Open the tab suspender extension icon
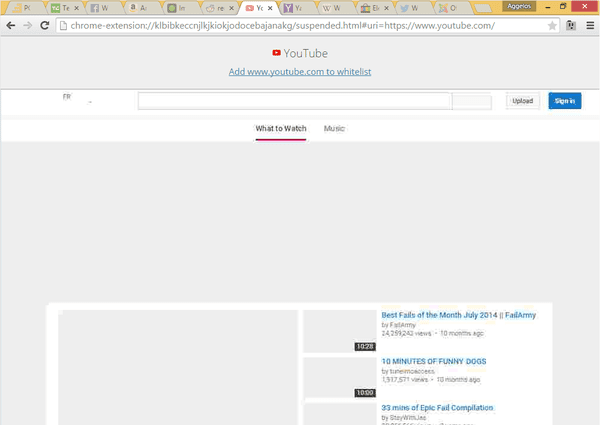This screenshot has width=600, height=425. (571, 26)
